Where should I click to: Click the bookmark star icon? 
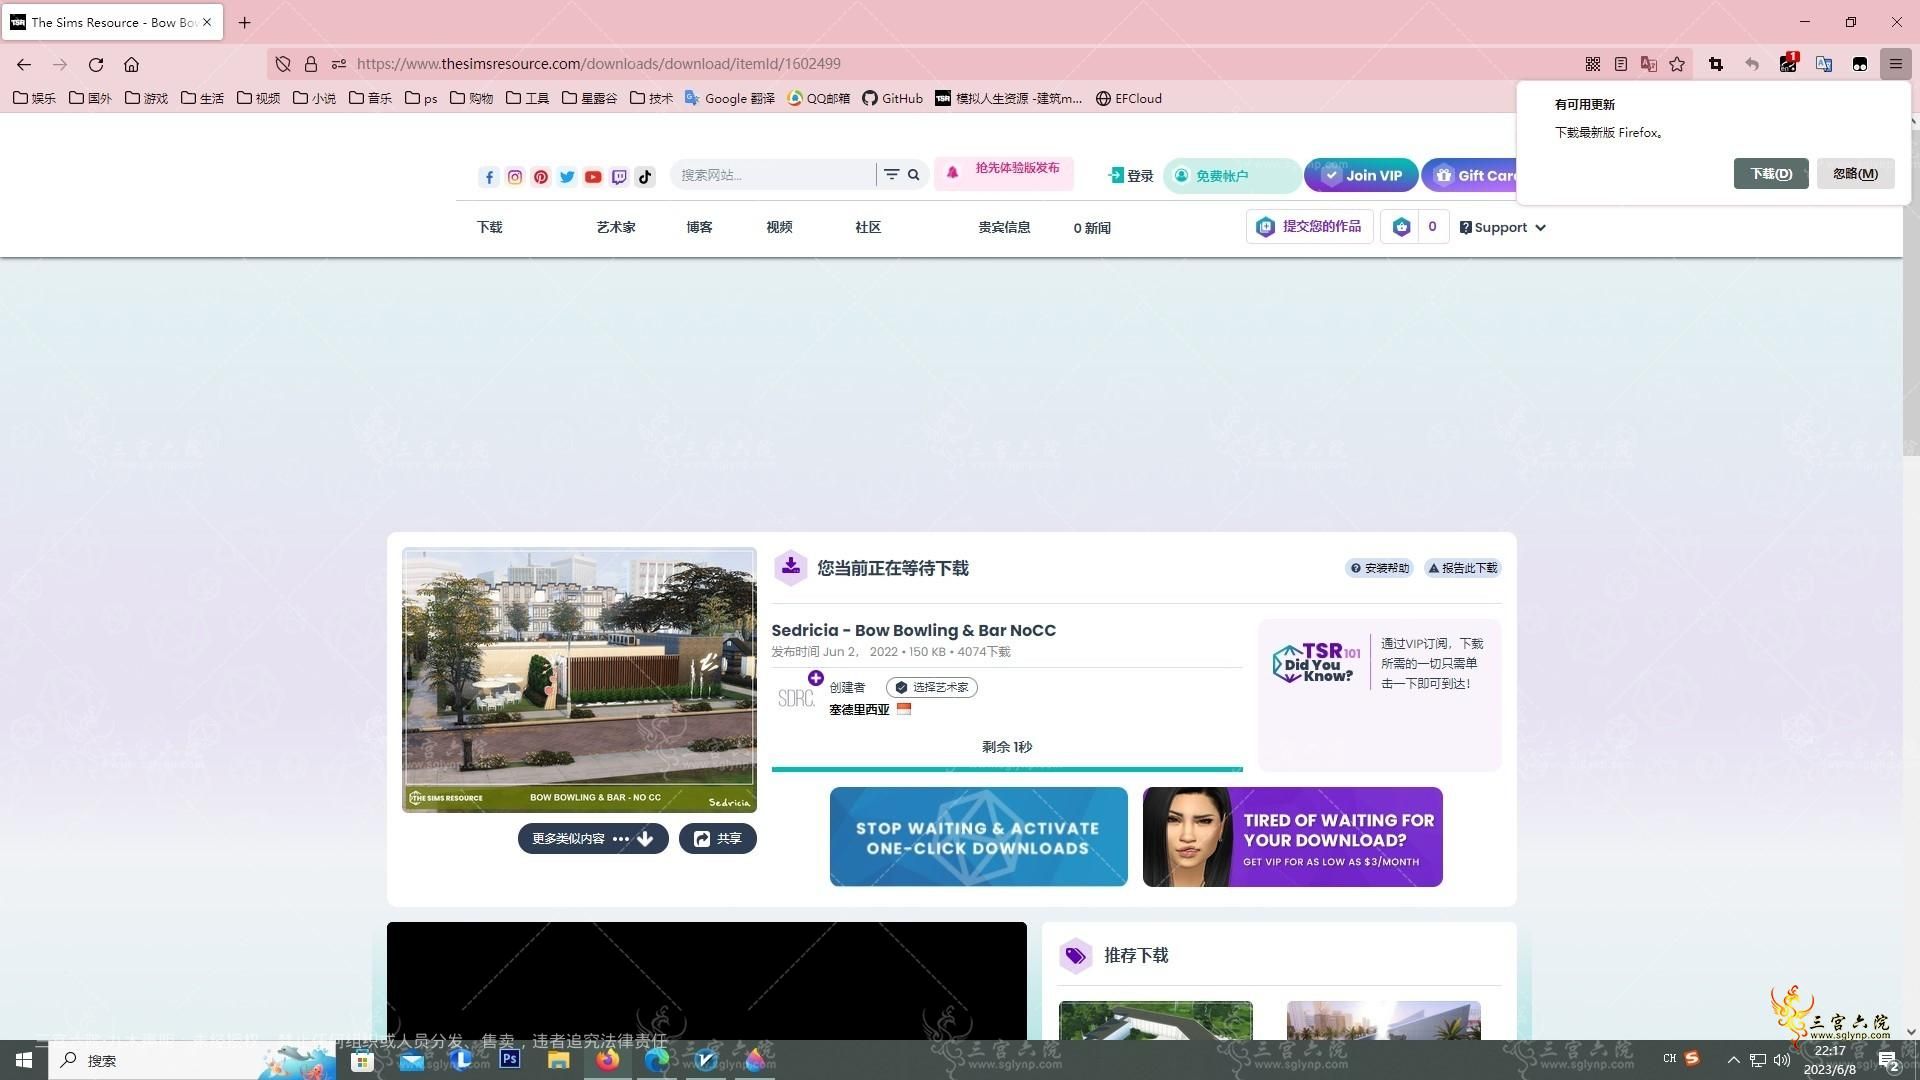pos(1677,64)
